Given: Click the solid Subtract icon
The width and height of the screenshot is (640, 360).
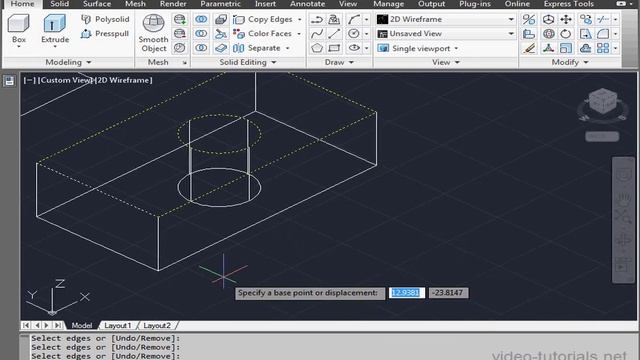Looking at the screenshot, I should 201,33.
